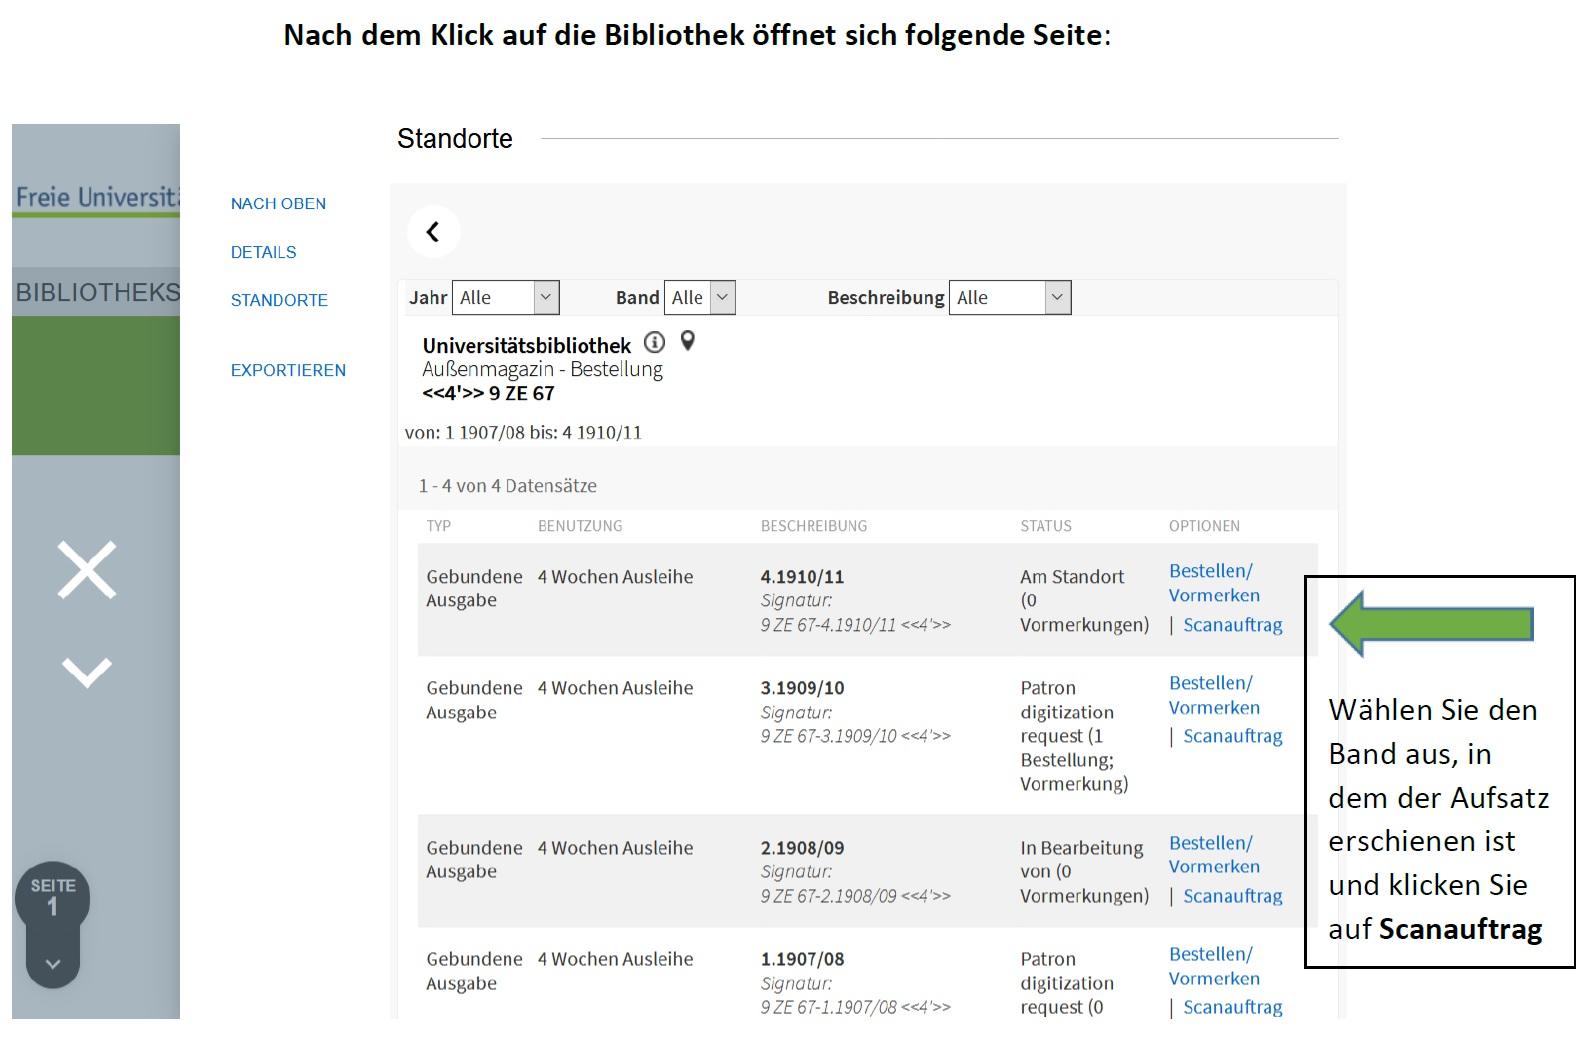Open Scanauftrag for volume 1.1907/08

[1232, 1007]
